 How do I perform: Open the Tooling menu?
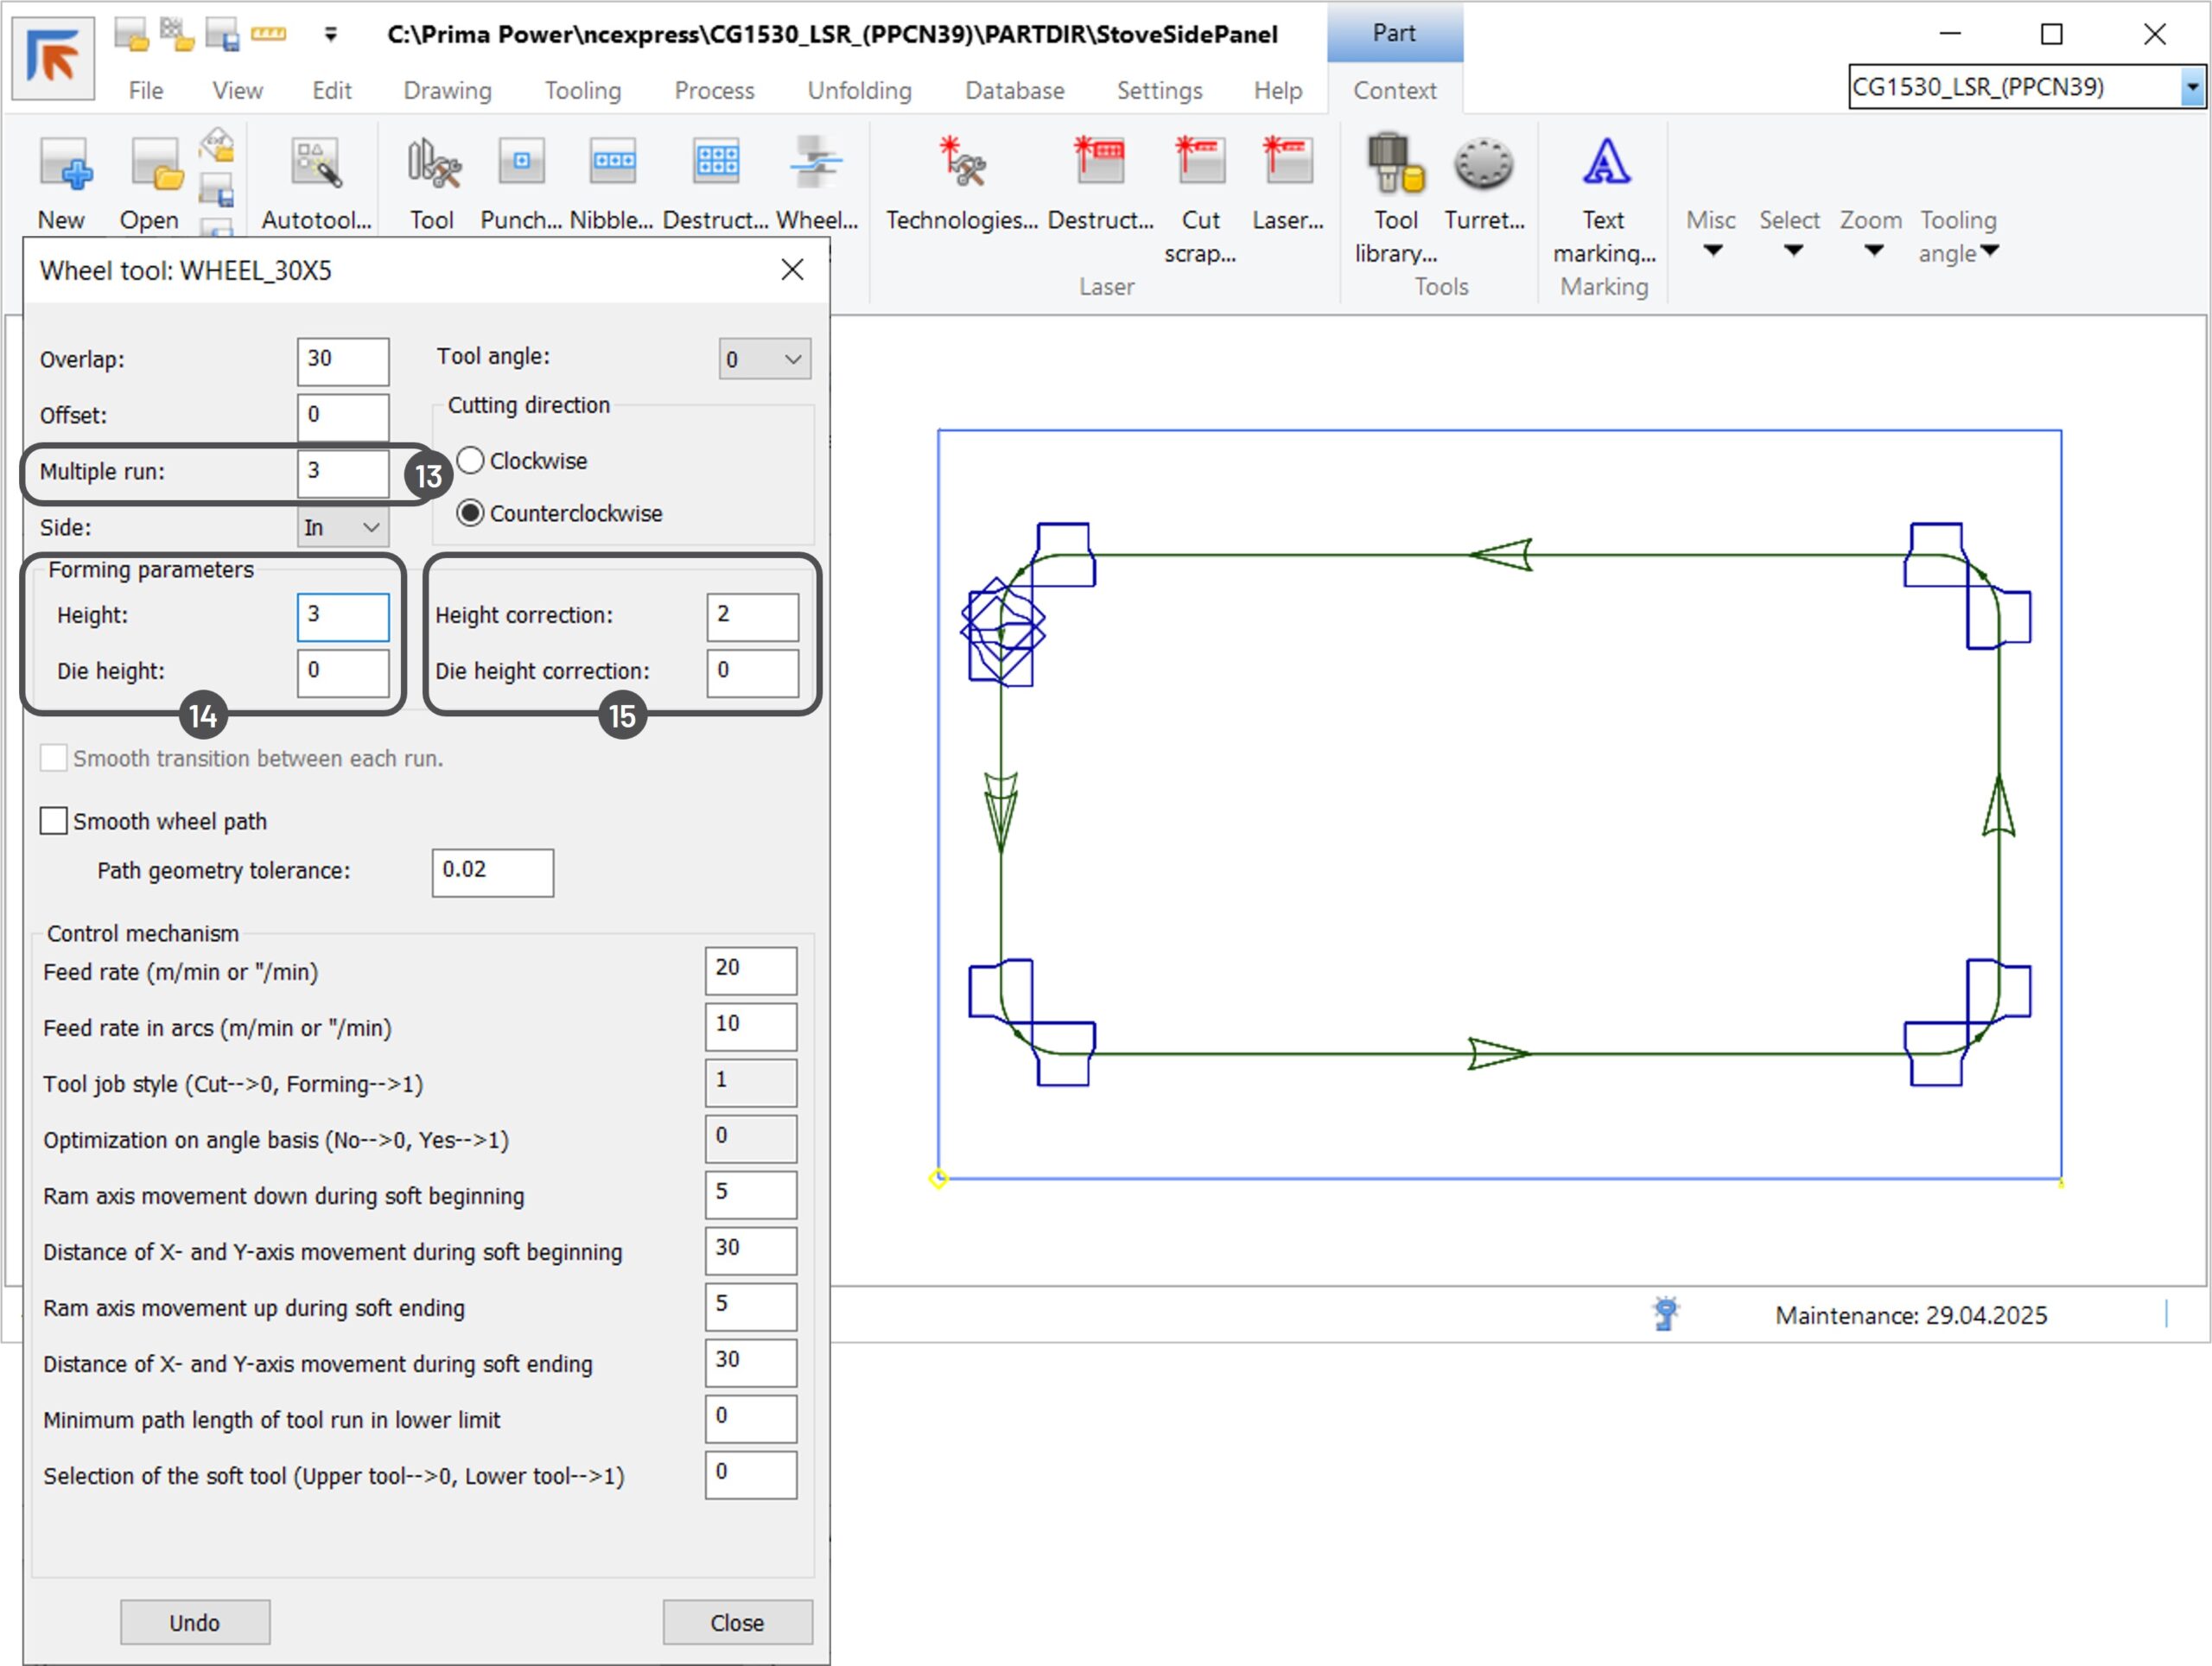click(582, 90)
